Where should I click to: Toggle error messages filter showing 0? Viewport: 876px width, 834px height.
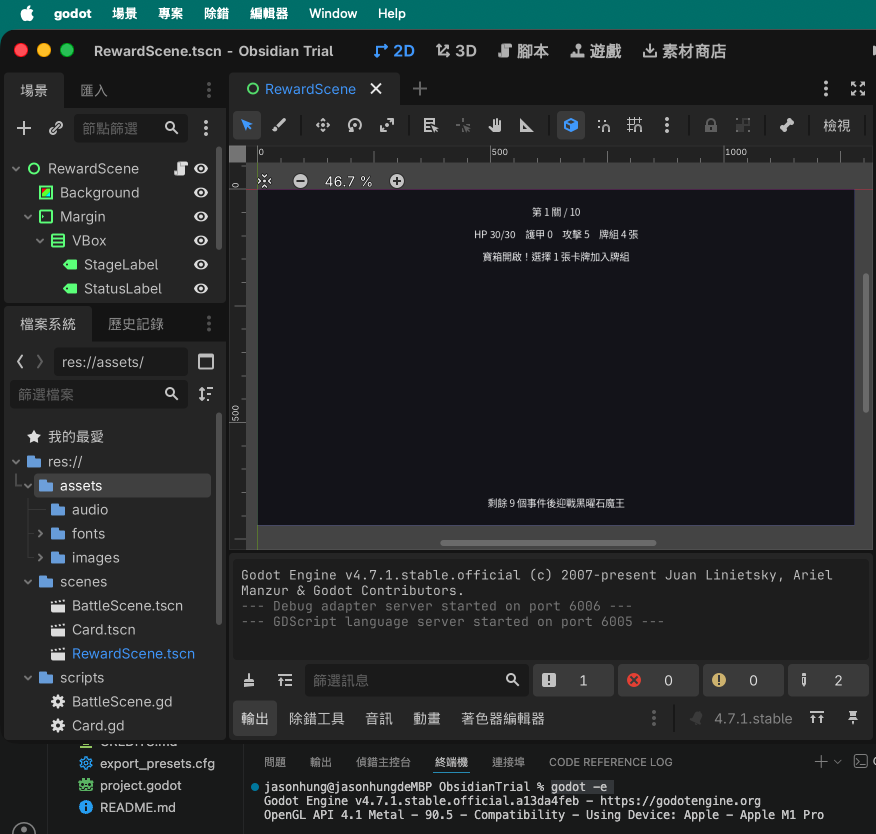tap(658, 680)
